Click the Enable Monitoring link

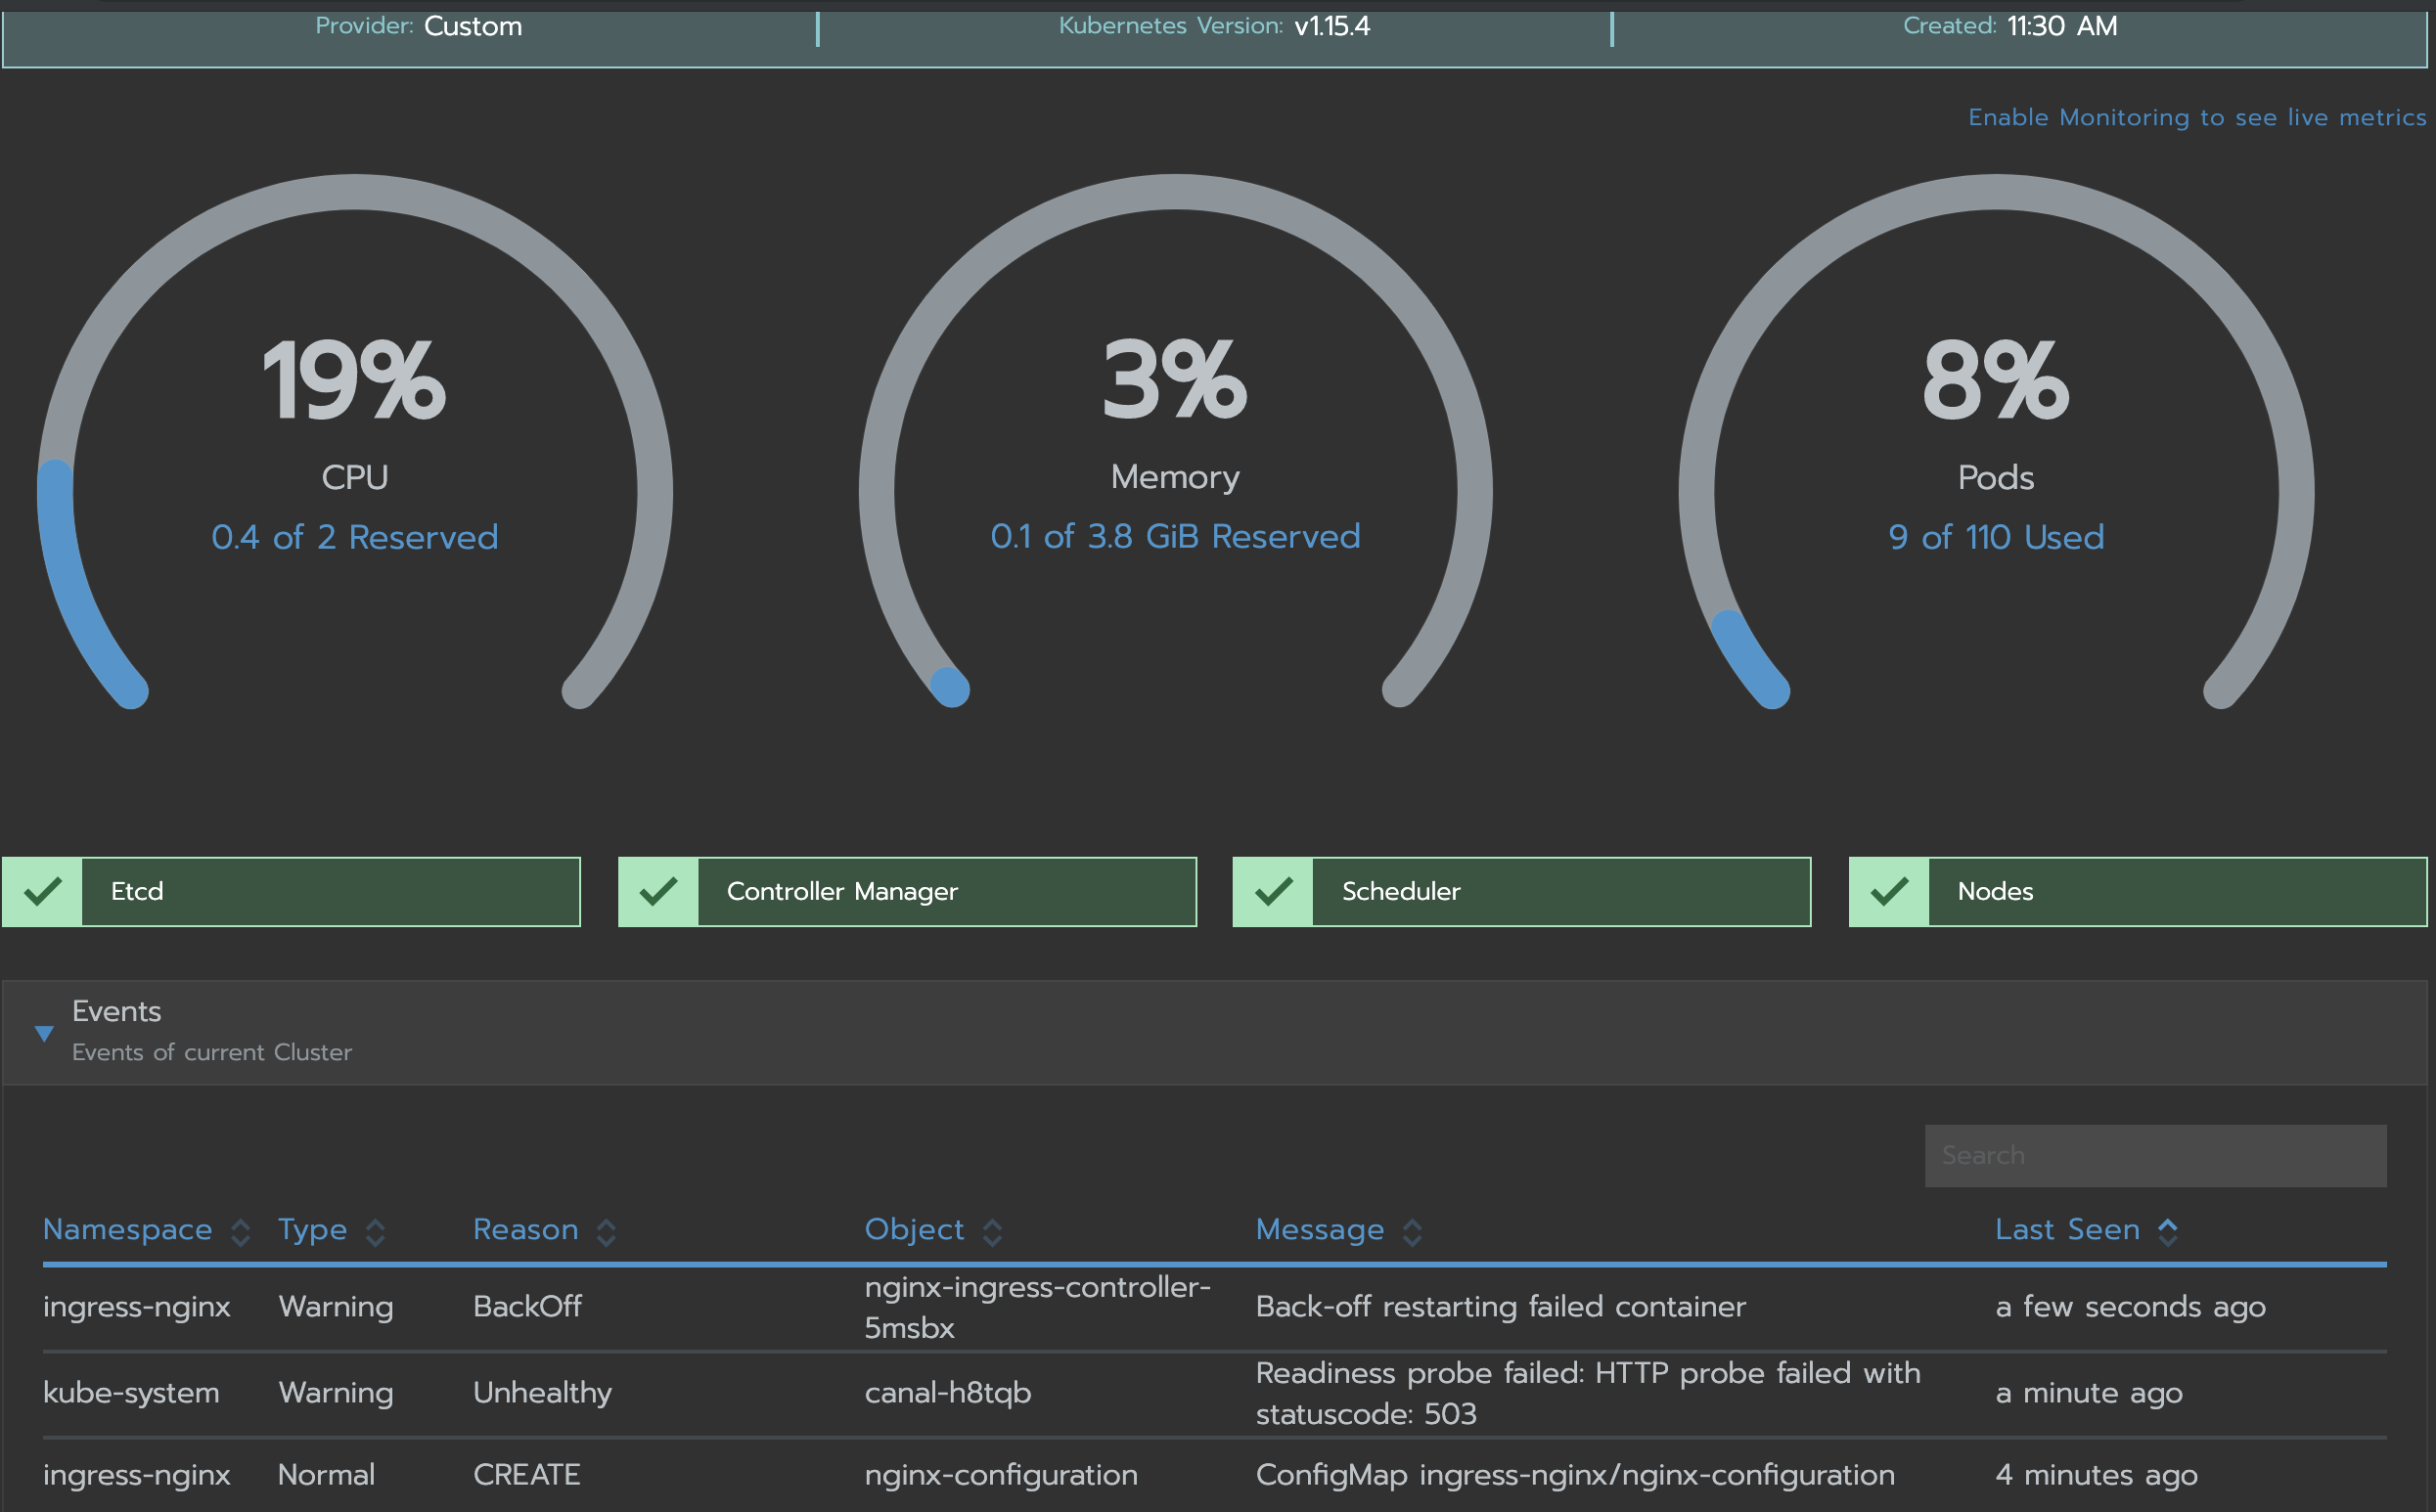pos(2196,117)
